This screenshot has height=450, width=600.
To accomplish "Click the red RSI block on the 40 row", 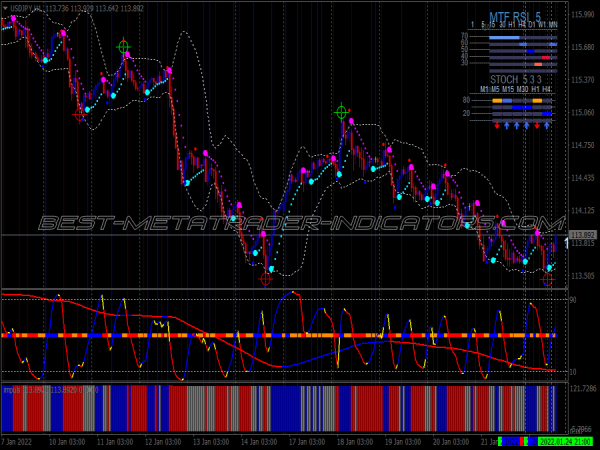I will [x=546, y=58].
